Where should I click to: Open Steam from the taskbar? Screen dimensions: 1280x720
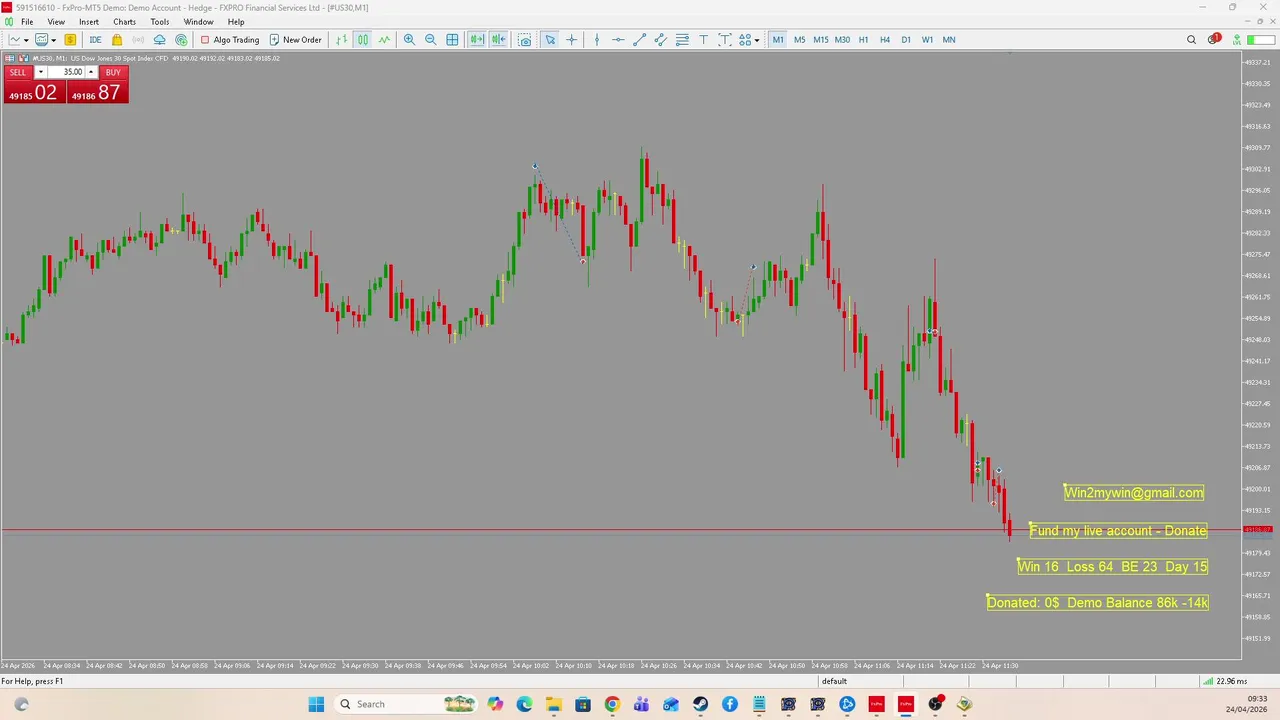(700, 704)
